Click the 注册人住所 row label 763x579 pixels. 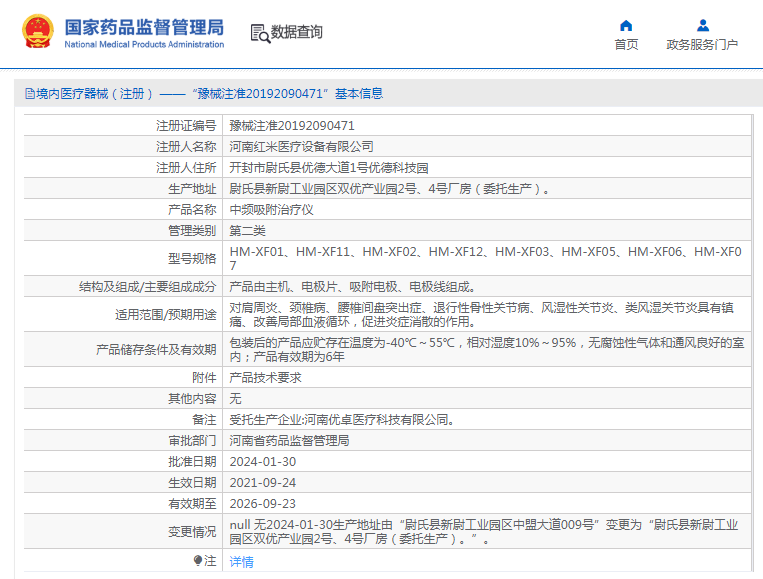tap(186, 168)
